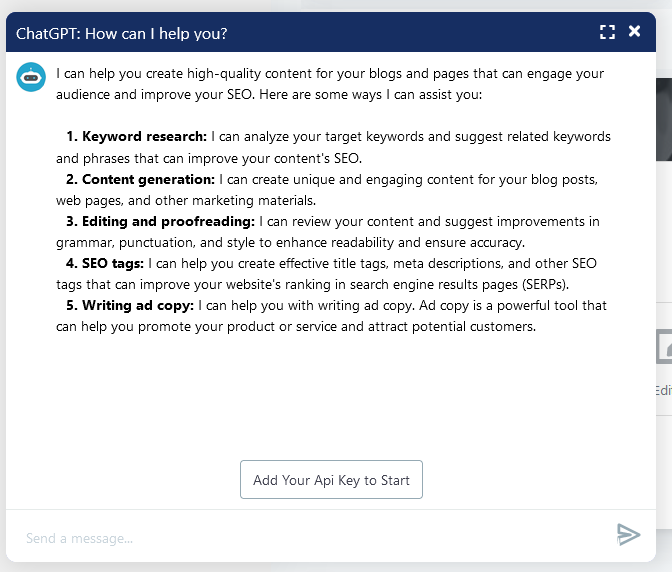672x572 pixels.
Task: Click the Editing and proofreading heading
Action: tap(168, 221)
